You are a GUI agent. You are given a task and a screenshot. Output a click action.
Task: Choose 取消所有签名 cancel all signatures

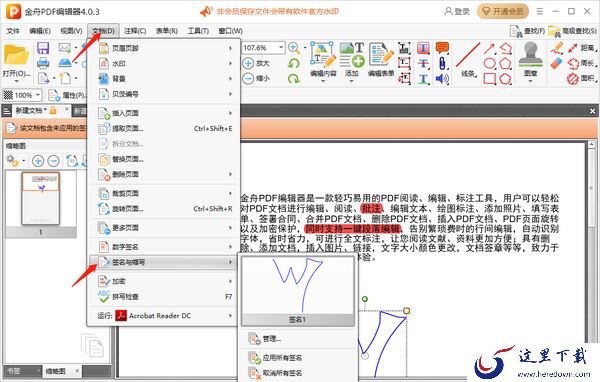[x=298, y=373]
